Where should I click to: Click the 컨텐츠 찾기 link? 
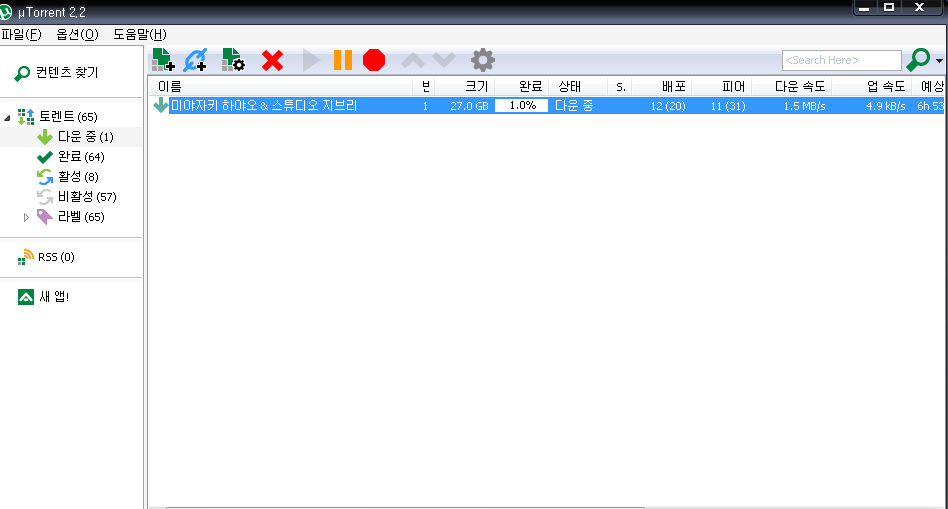56,73
